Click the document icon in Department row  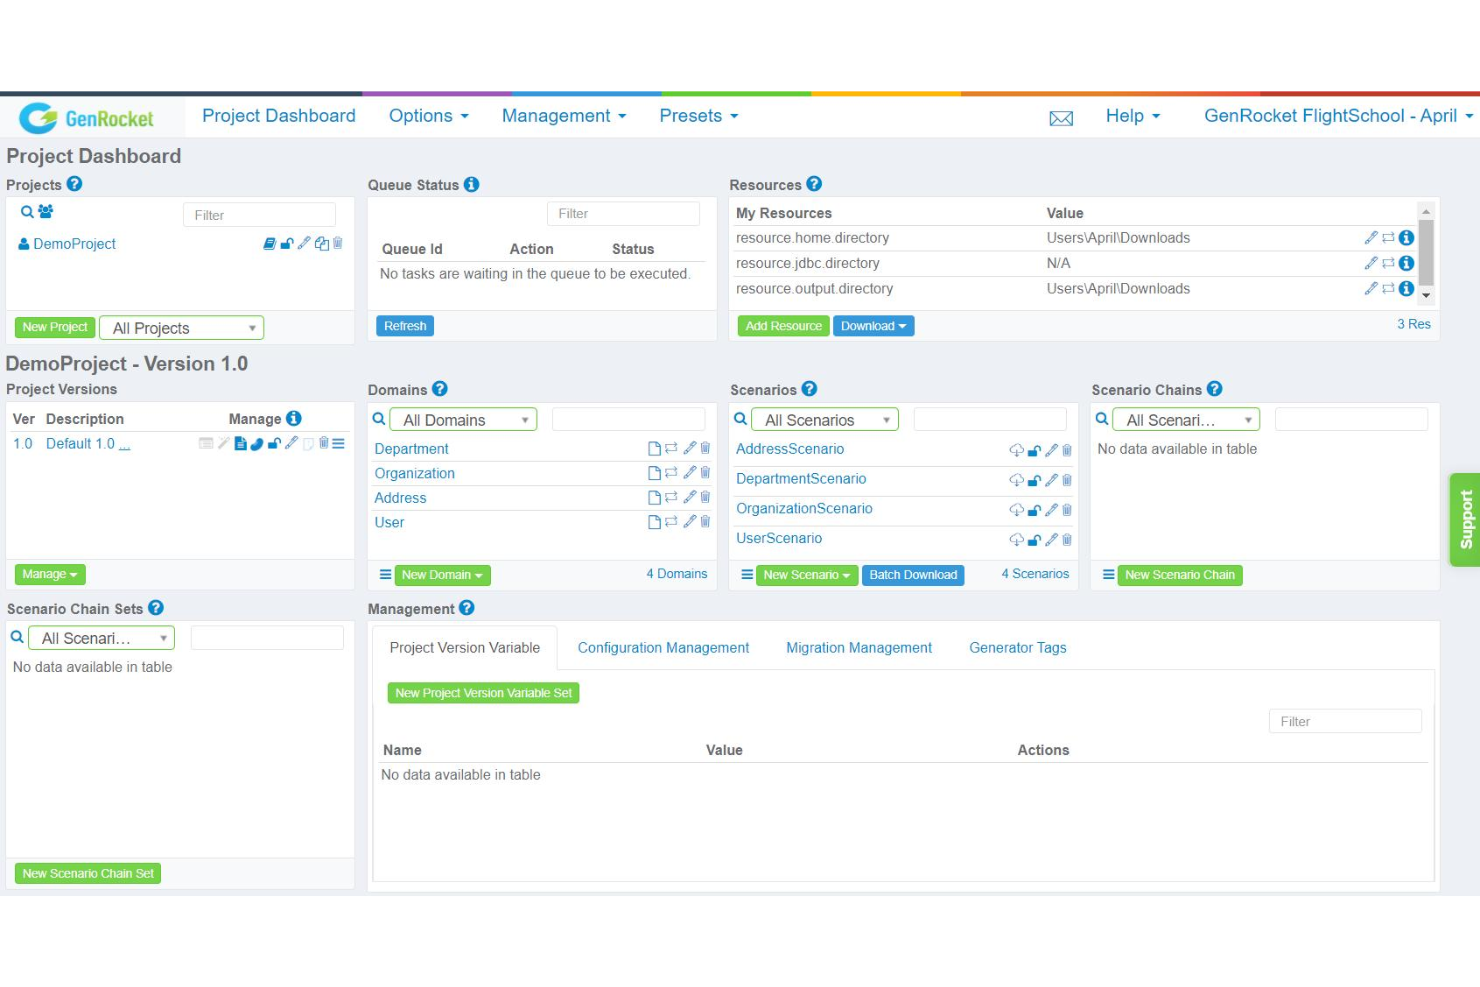(x=654, y=448)
